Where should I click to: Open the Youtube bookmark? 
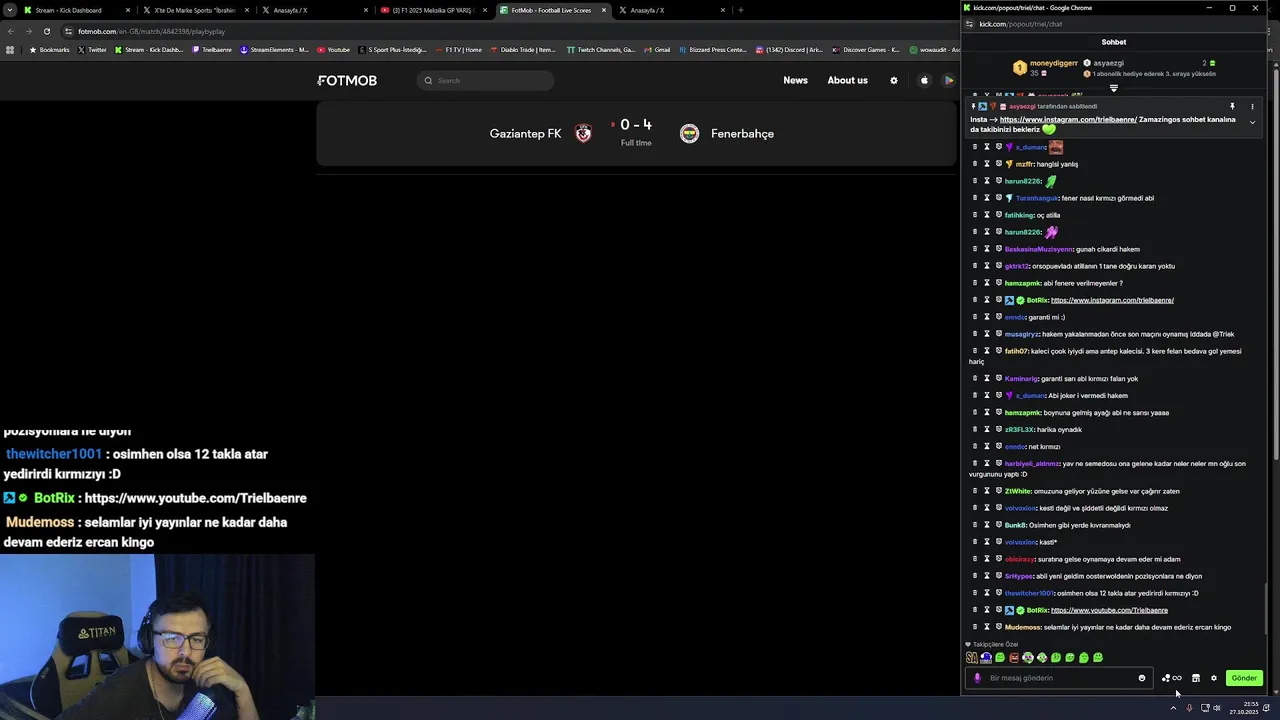pos(334,50)
